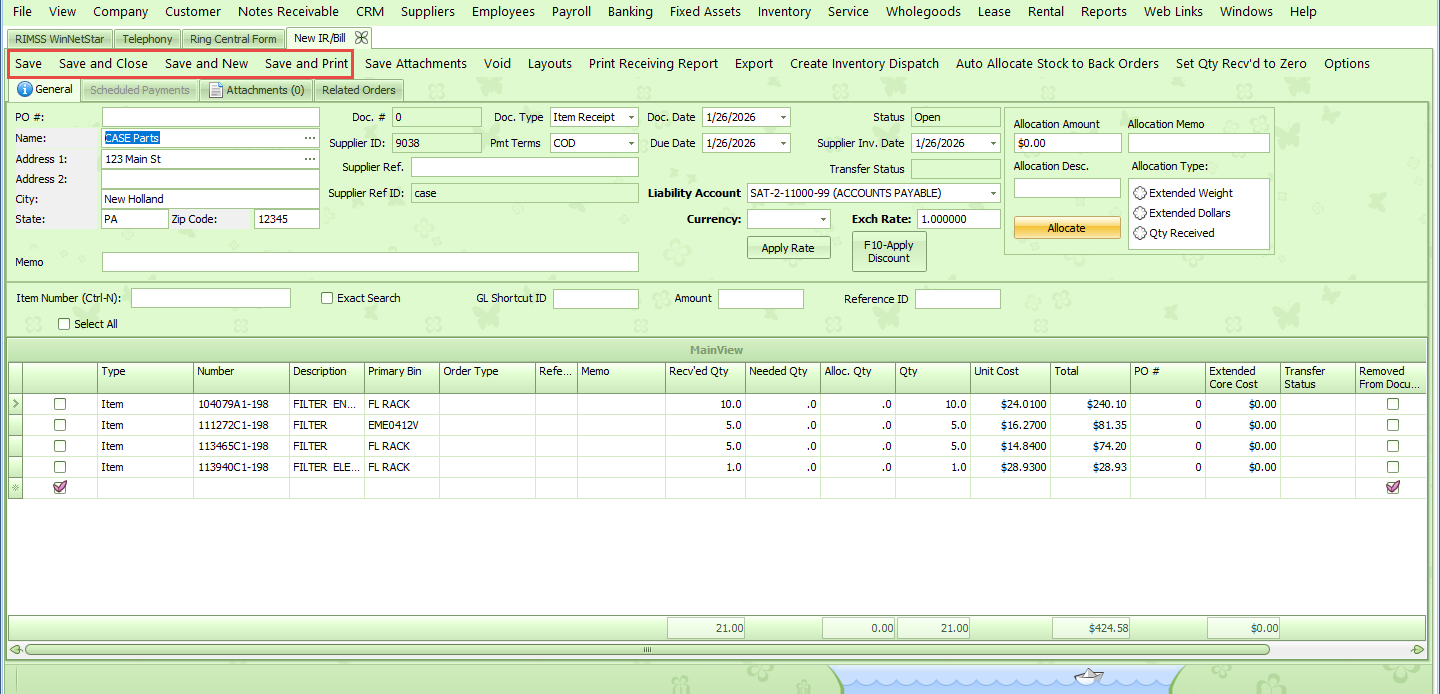
Task: Select Qty Received allocation type
Action: 1140,233
